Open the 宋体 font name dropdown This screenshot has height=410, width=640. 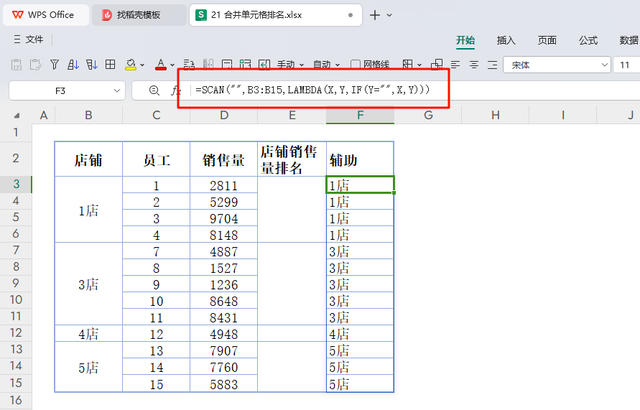tap(557, 65)
